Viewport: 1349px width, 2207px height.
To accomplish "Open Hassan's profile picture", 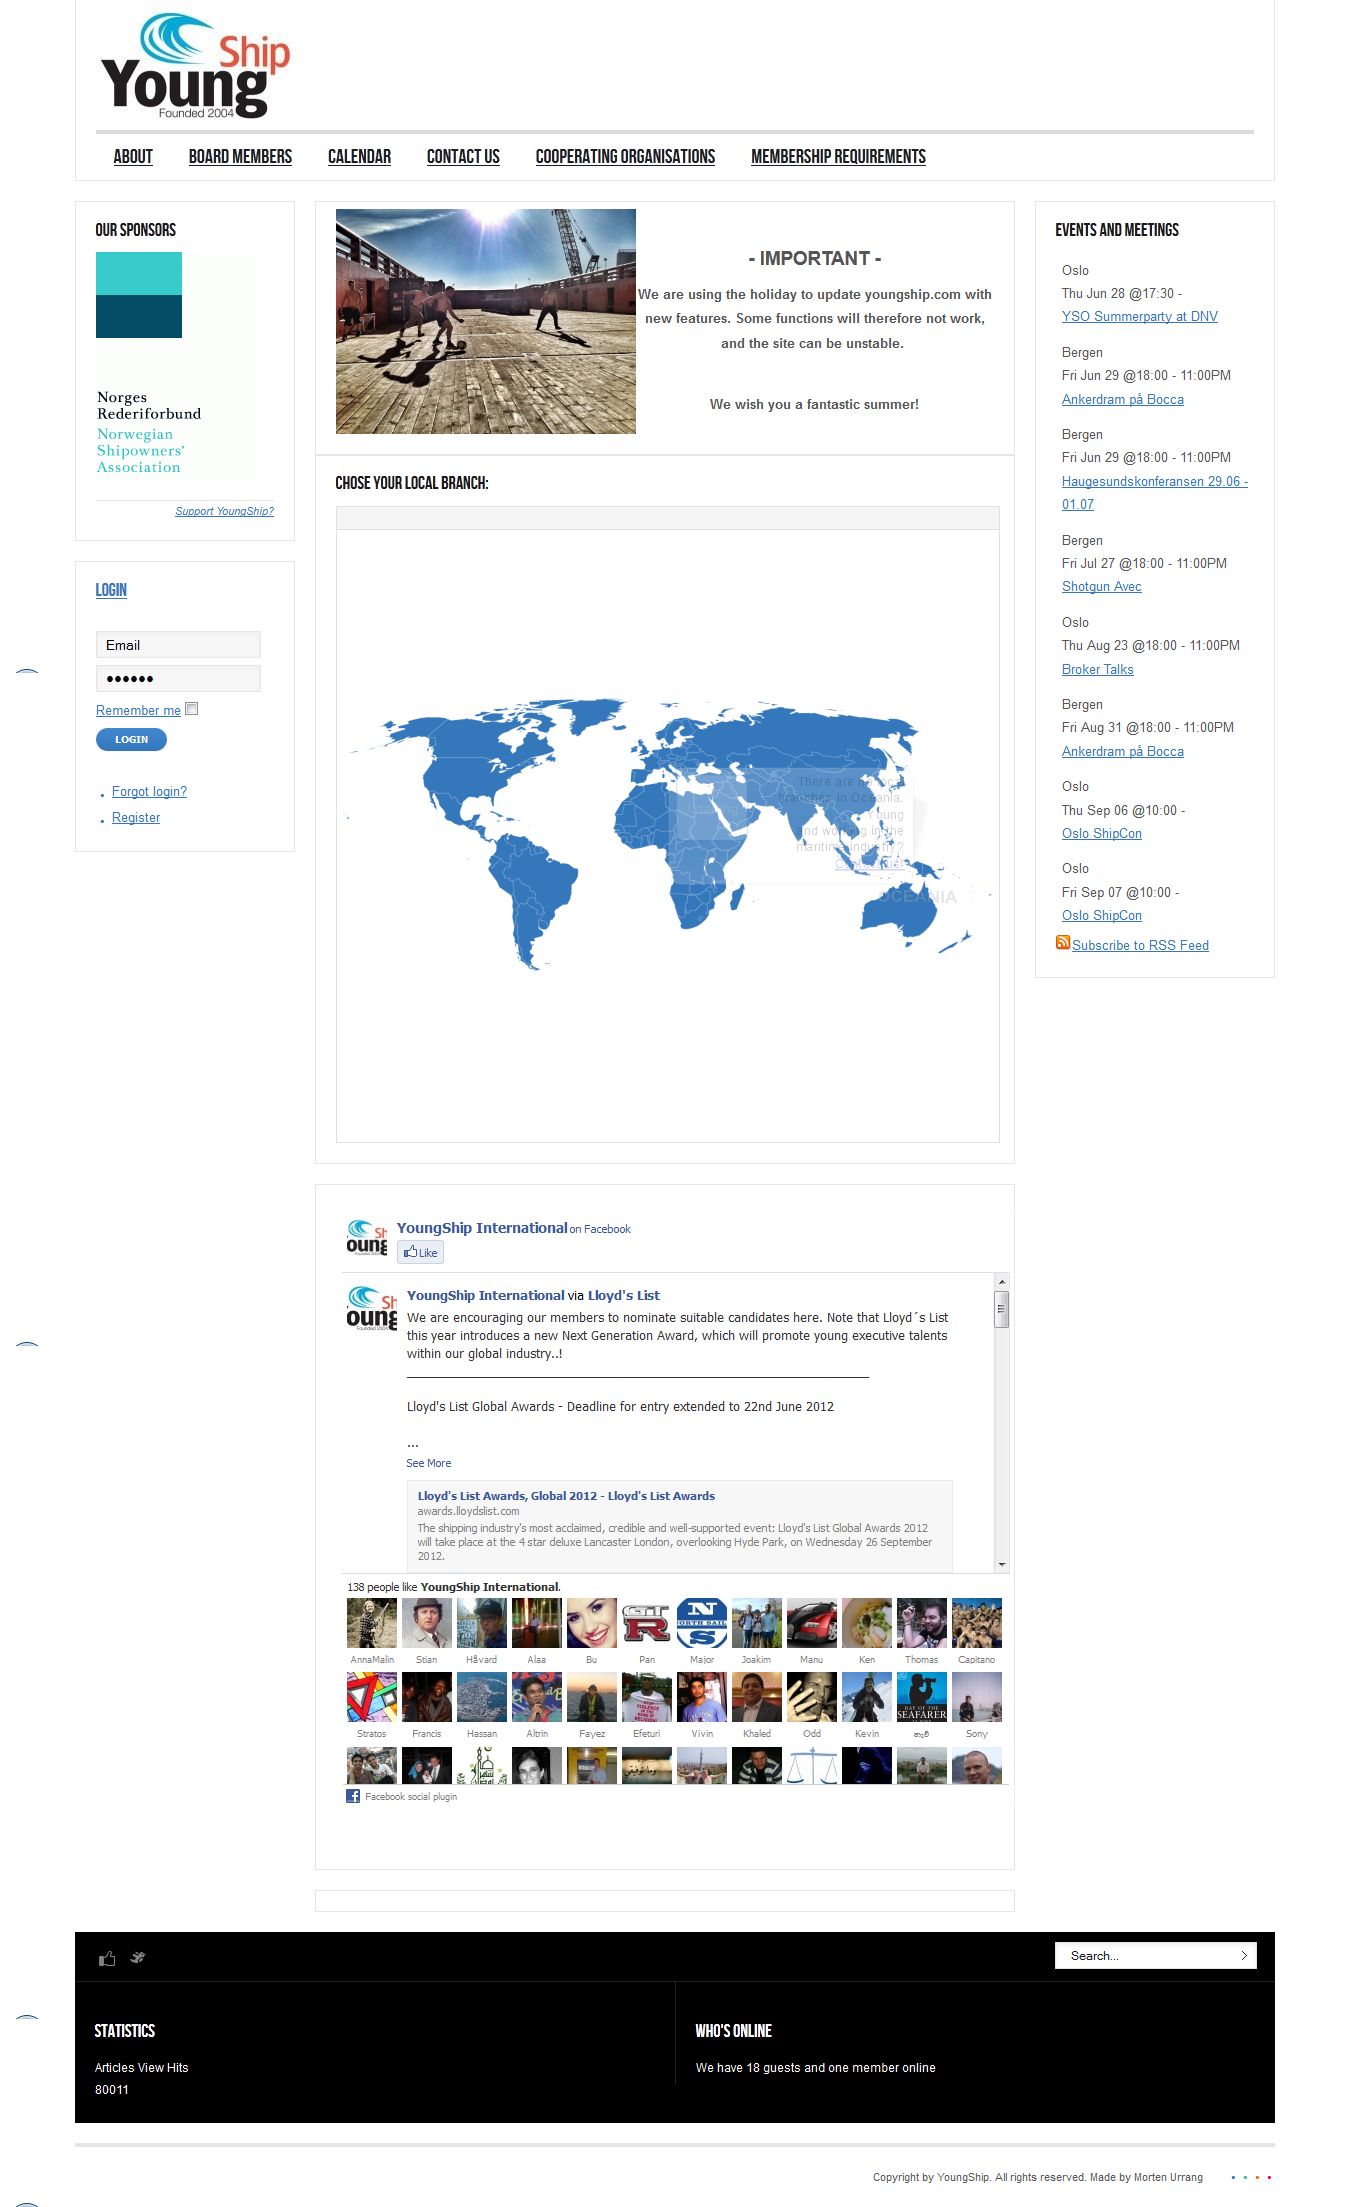I will [x=482, y=1697].
